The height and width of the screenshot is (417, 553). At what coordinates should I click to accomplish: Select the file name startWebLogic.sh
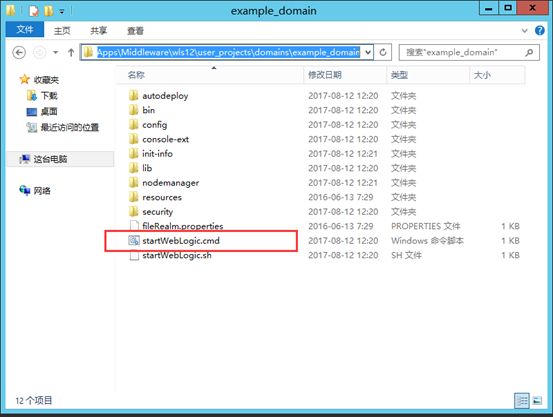(x=177, y=255)
